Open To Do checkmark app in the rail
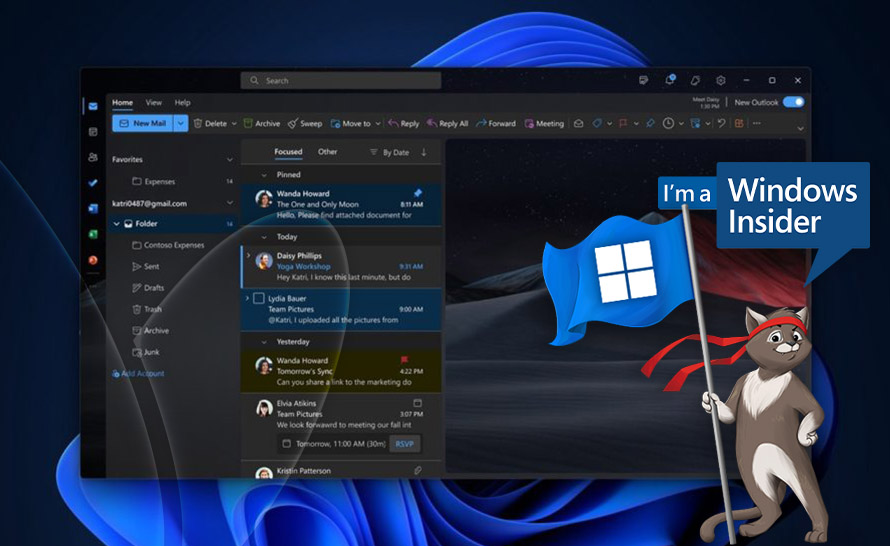Screen dimensions: 890x546 [x=93, y=183]
